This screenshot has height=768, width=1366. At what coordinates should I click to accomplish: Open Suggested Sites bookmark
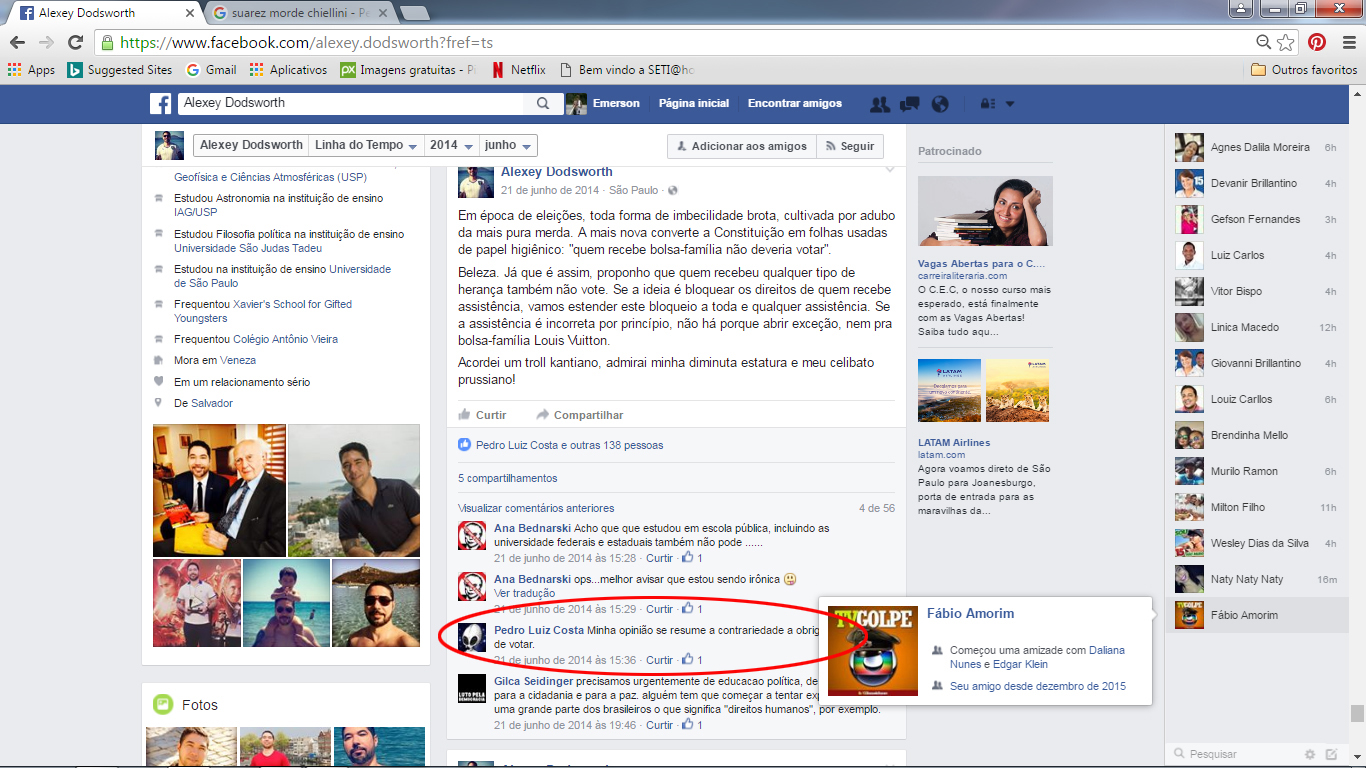pyautogui.click(x=120, y=70)
